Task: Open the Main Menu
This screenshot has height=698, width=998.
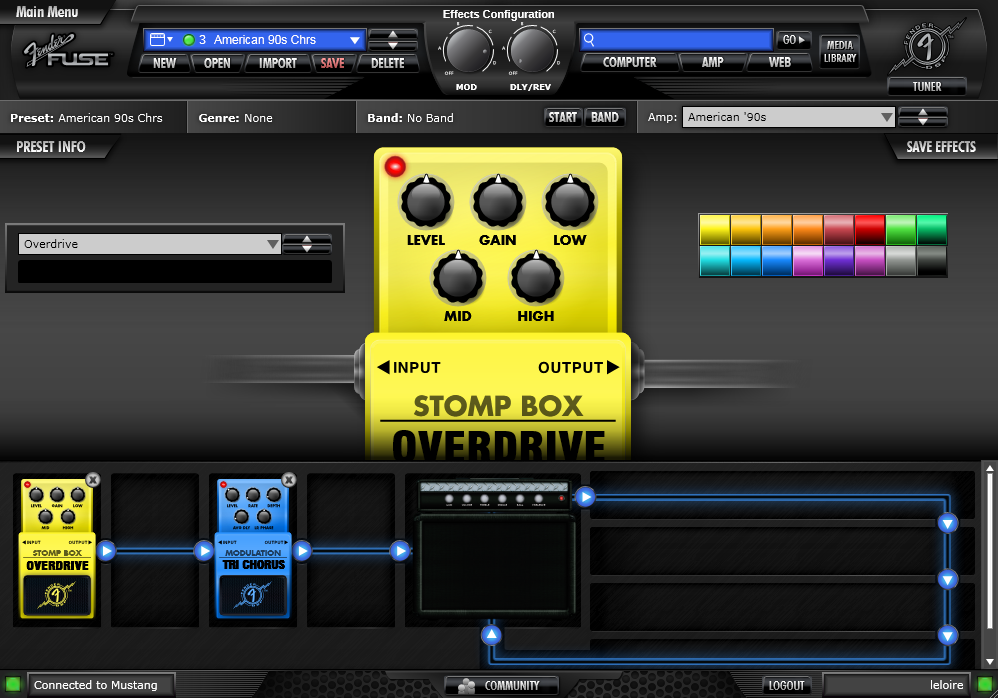Action: click(x=47, y=11)
